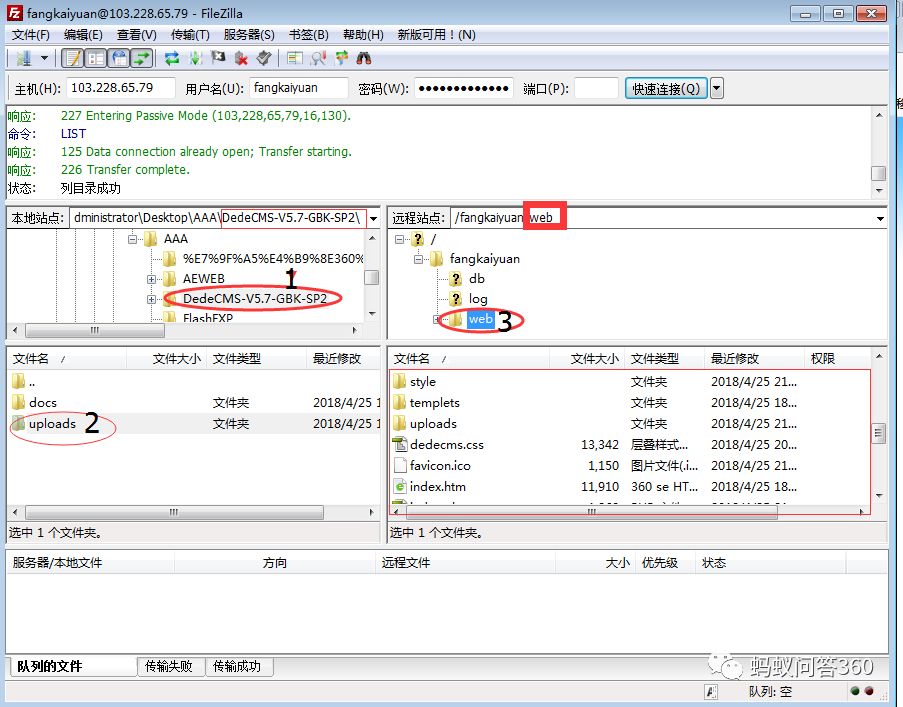Sort remote list by 最近修改 column

754,359
